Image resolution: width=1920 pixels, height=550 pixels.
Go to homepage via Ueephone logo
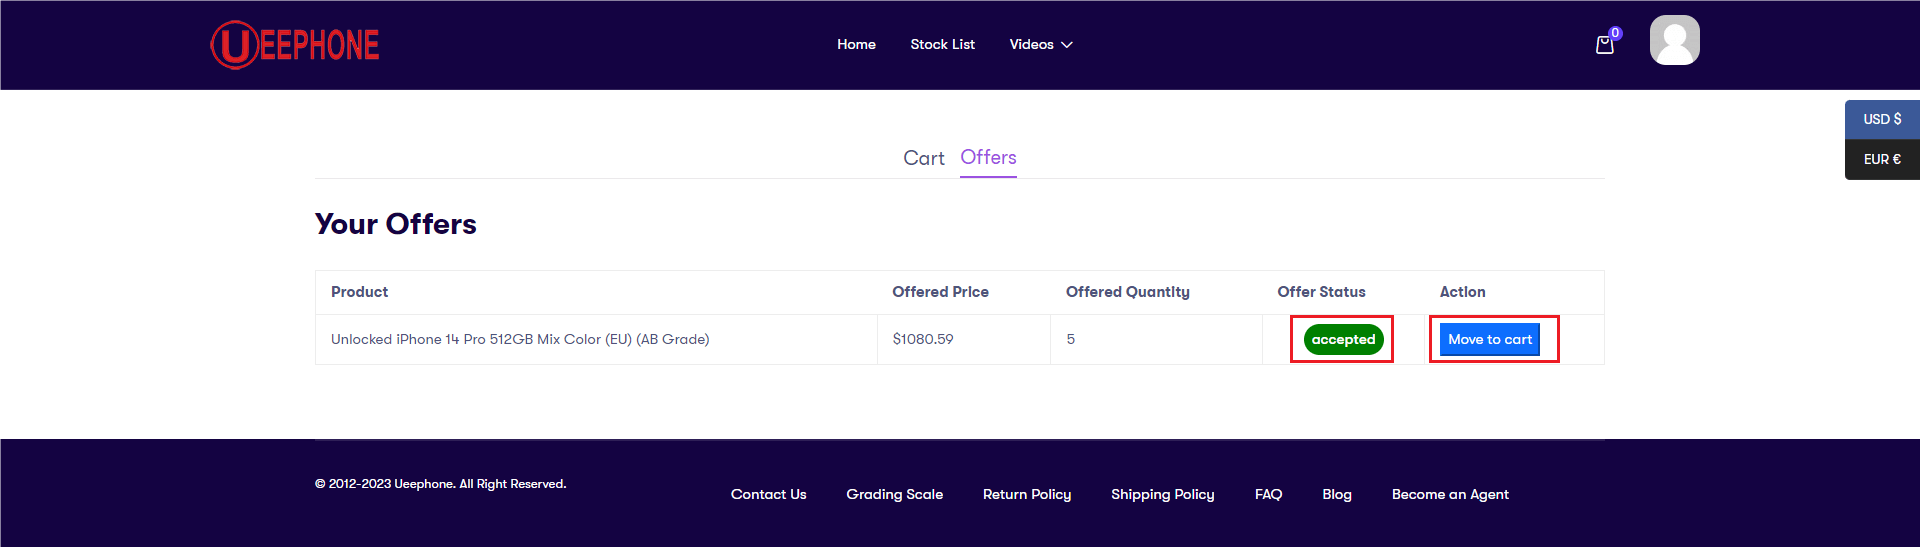(295, 45)
